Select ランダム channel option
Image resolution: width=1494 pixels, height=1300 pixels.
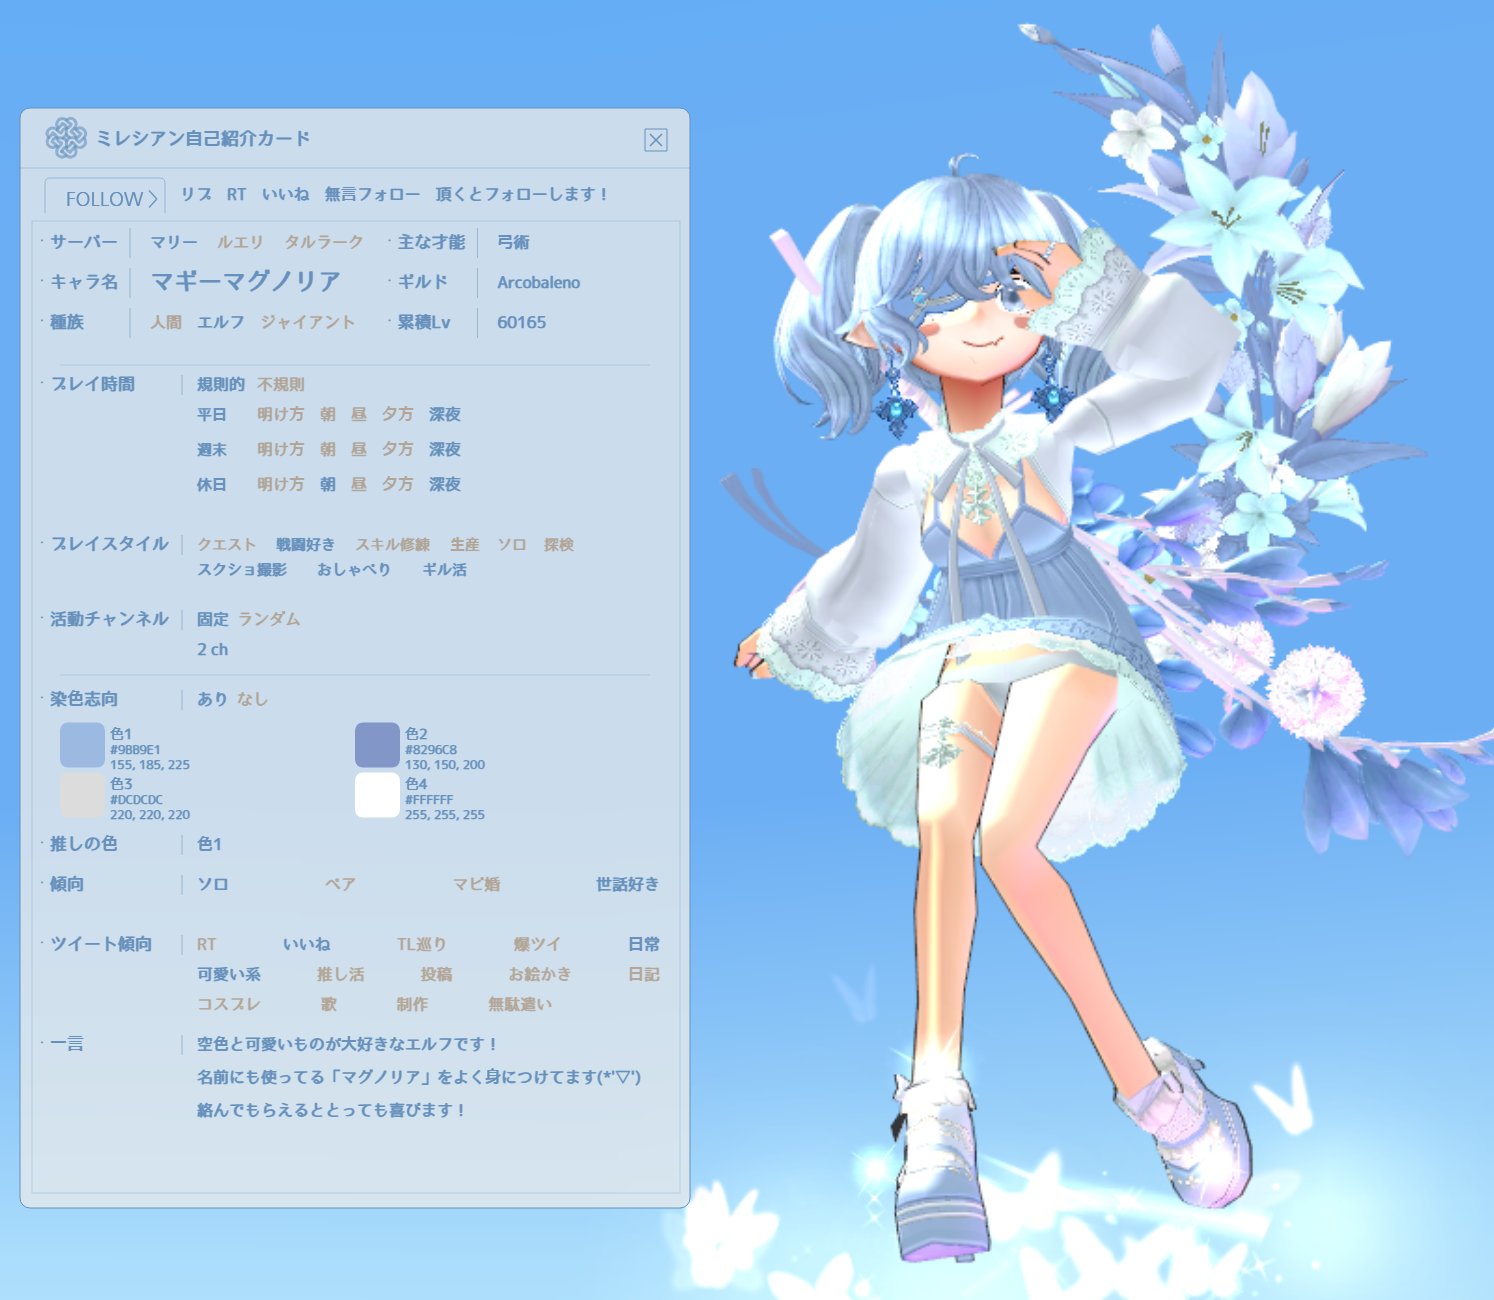click(x=269, y=619)
